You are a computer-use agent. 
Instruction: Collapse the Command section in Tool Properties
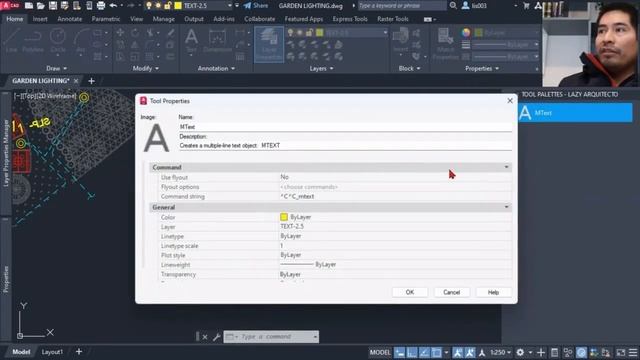tap(507, 167)
